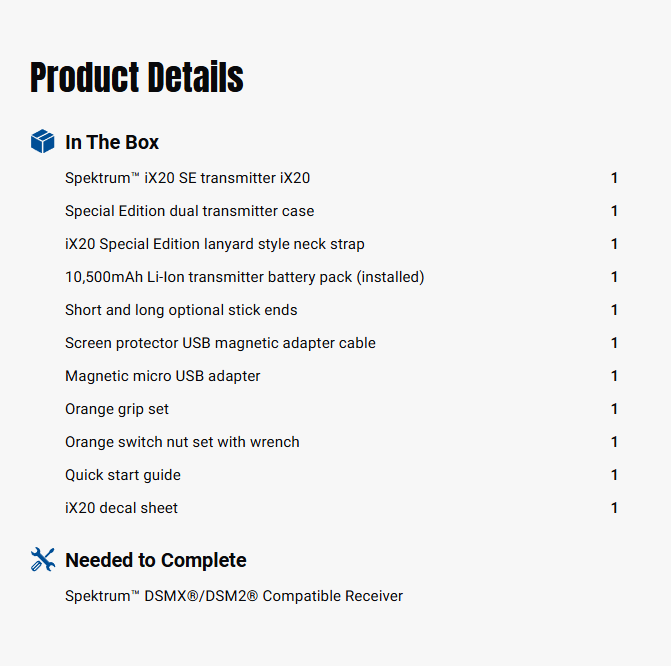Click the wrench and screwdriver tools icon

pyautogui.click(x=42, y=560)
